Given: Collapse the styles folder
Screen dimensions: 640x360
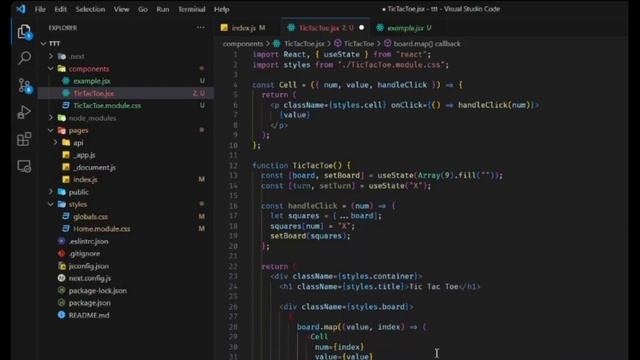Looking at the screenshot, I should [x=51, y=204].
